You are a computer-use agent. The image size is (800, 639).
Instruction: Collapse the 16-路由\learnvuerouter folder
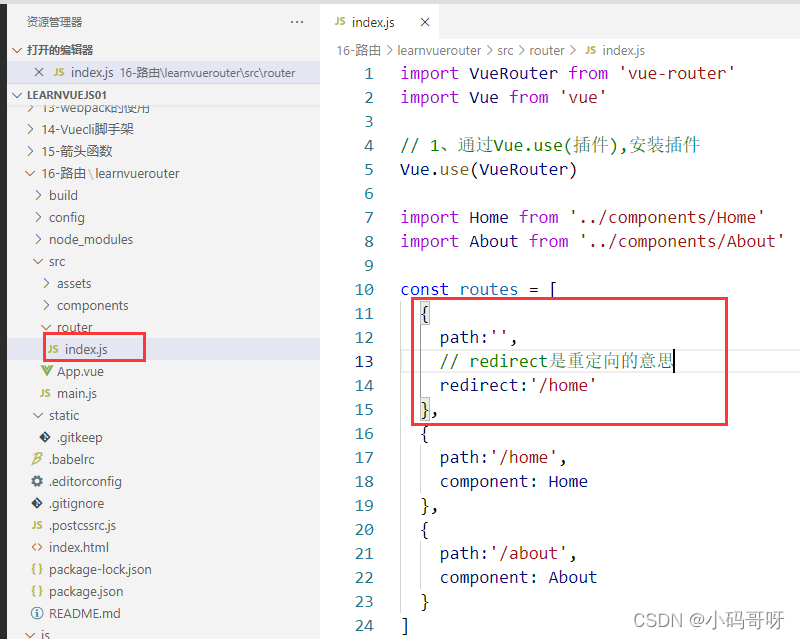pos(31,174)
